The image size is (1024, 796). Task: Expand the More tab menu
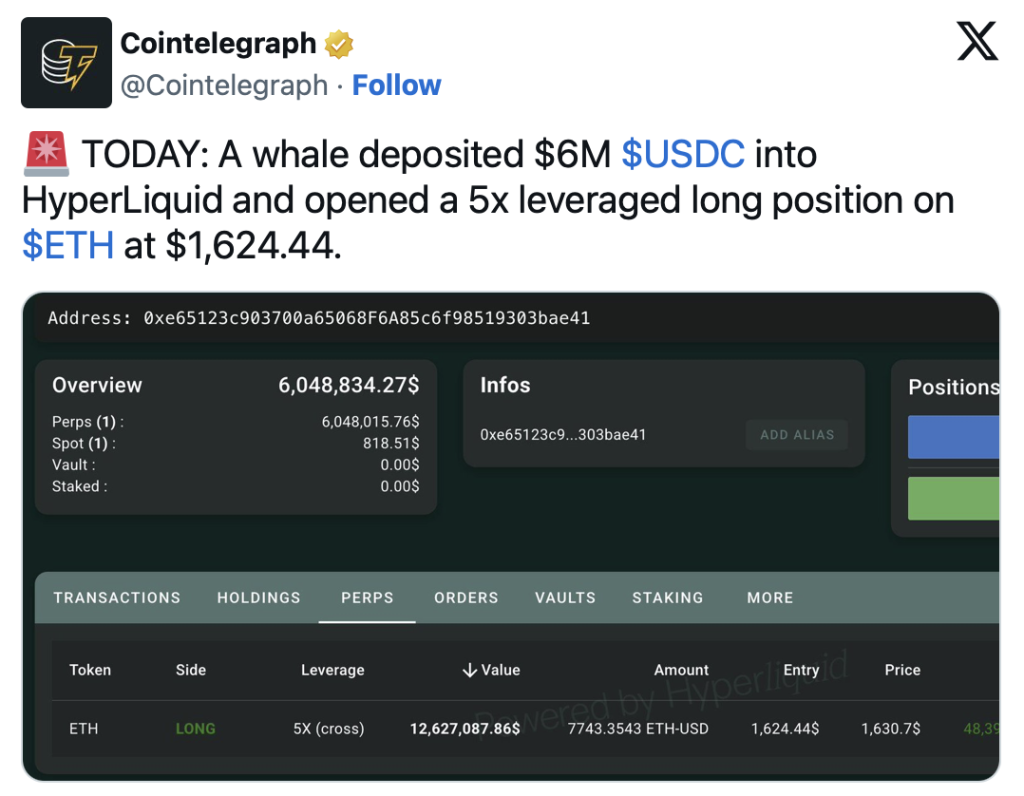coord(770,597)
